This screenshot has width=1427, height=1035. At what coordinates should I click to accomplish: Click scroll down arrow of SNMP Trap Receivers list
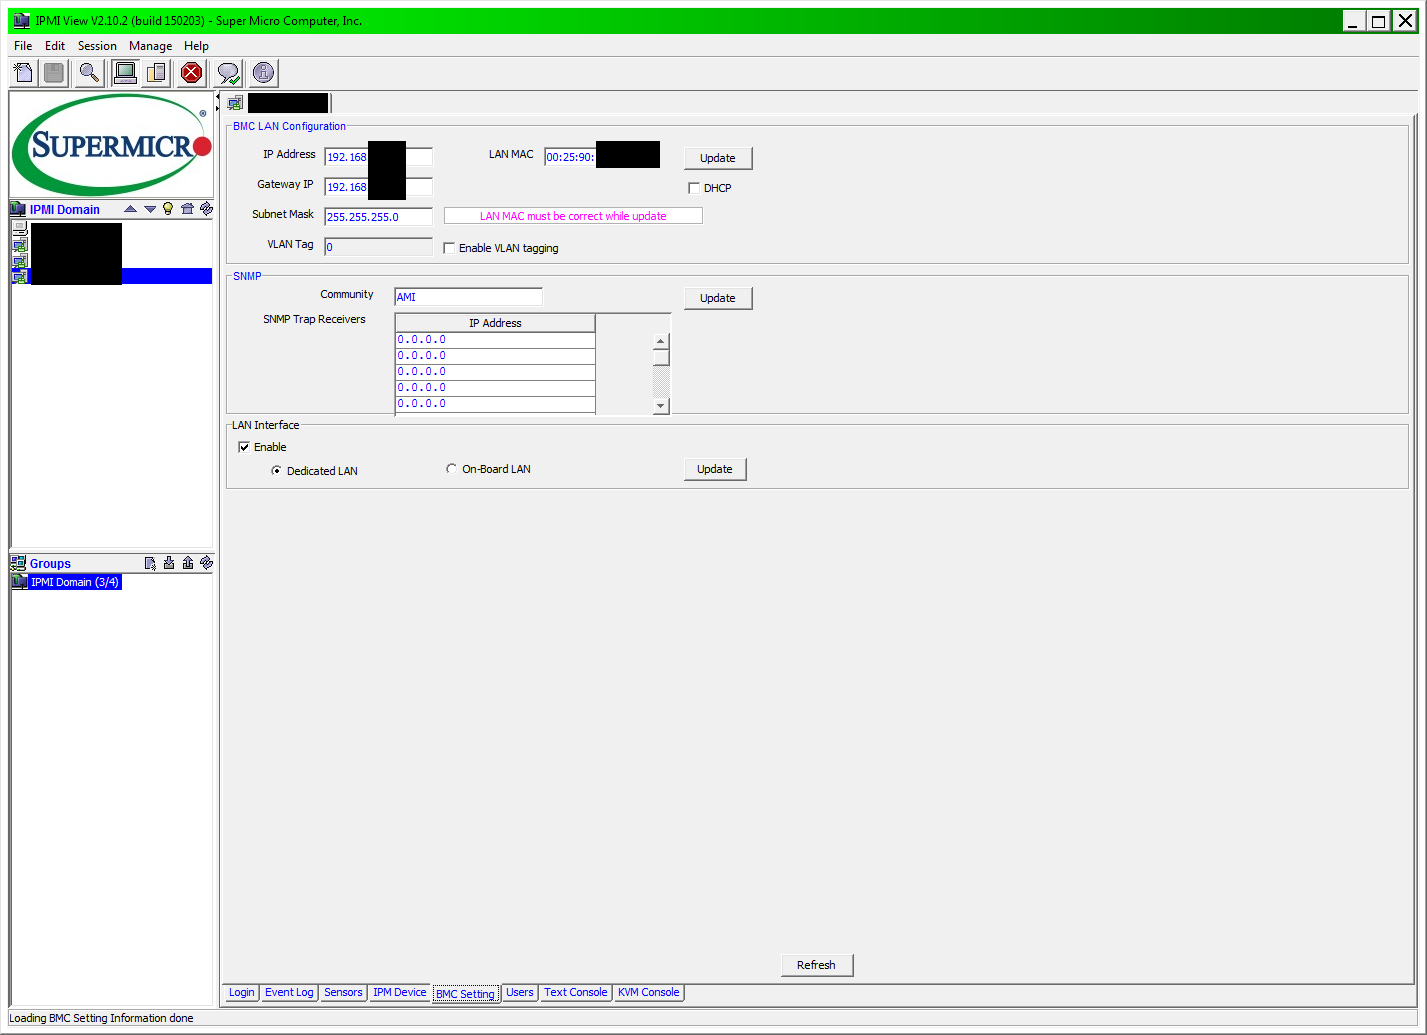tap(660, 406)
